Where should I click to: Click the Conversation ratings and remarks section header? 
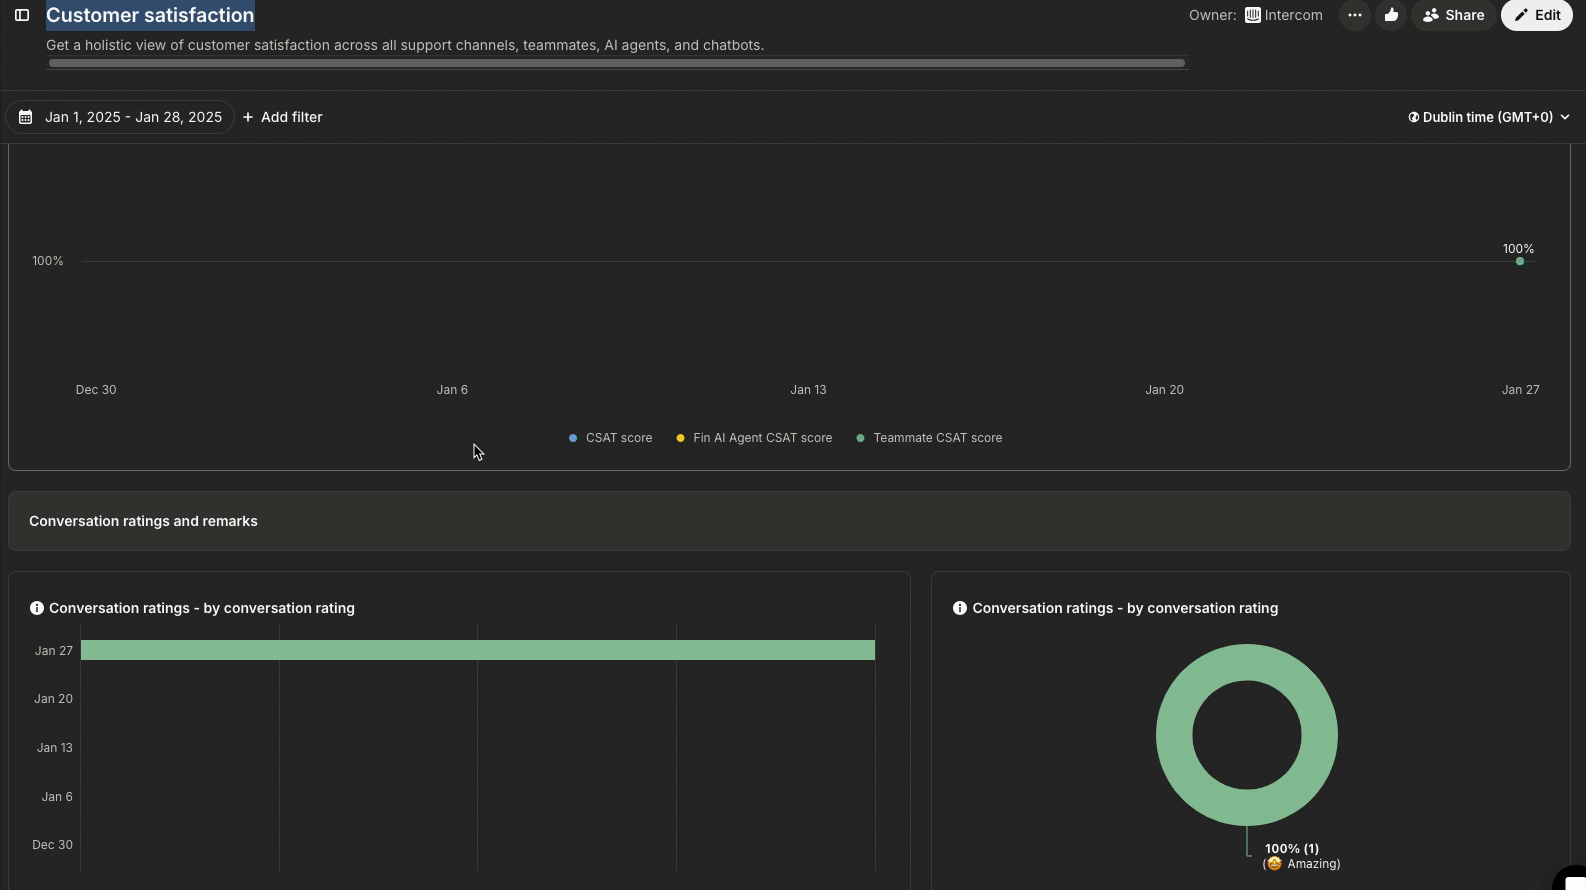coord(789,521)
